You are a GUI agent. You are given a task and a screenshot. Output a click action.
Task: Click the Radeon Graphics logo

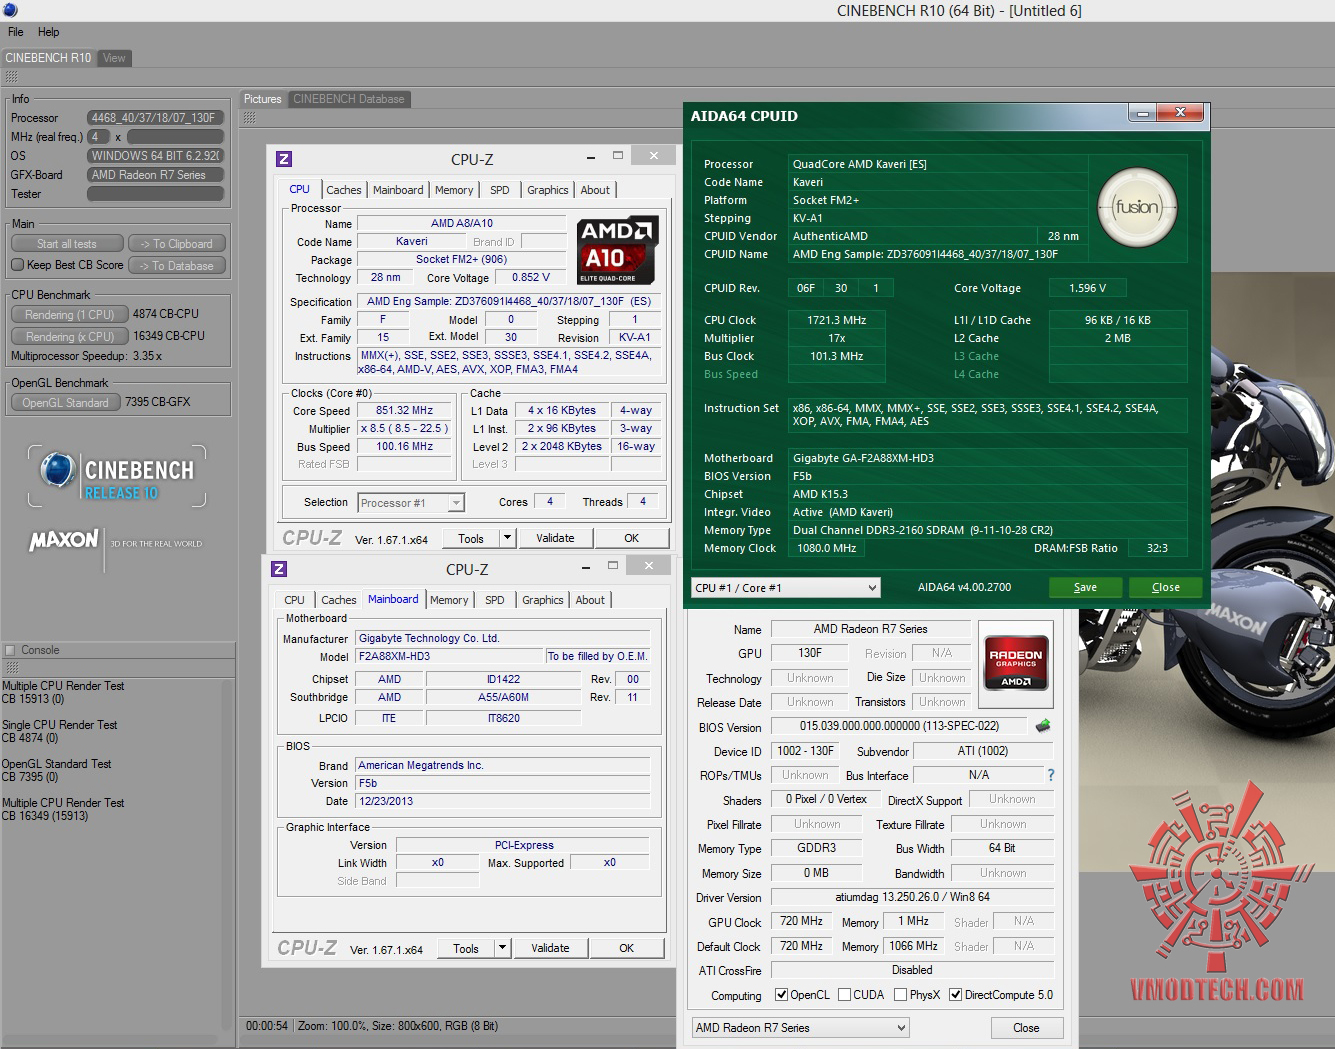point(1015,661)
